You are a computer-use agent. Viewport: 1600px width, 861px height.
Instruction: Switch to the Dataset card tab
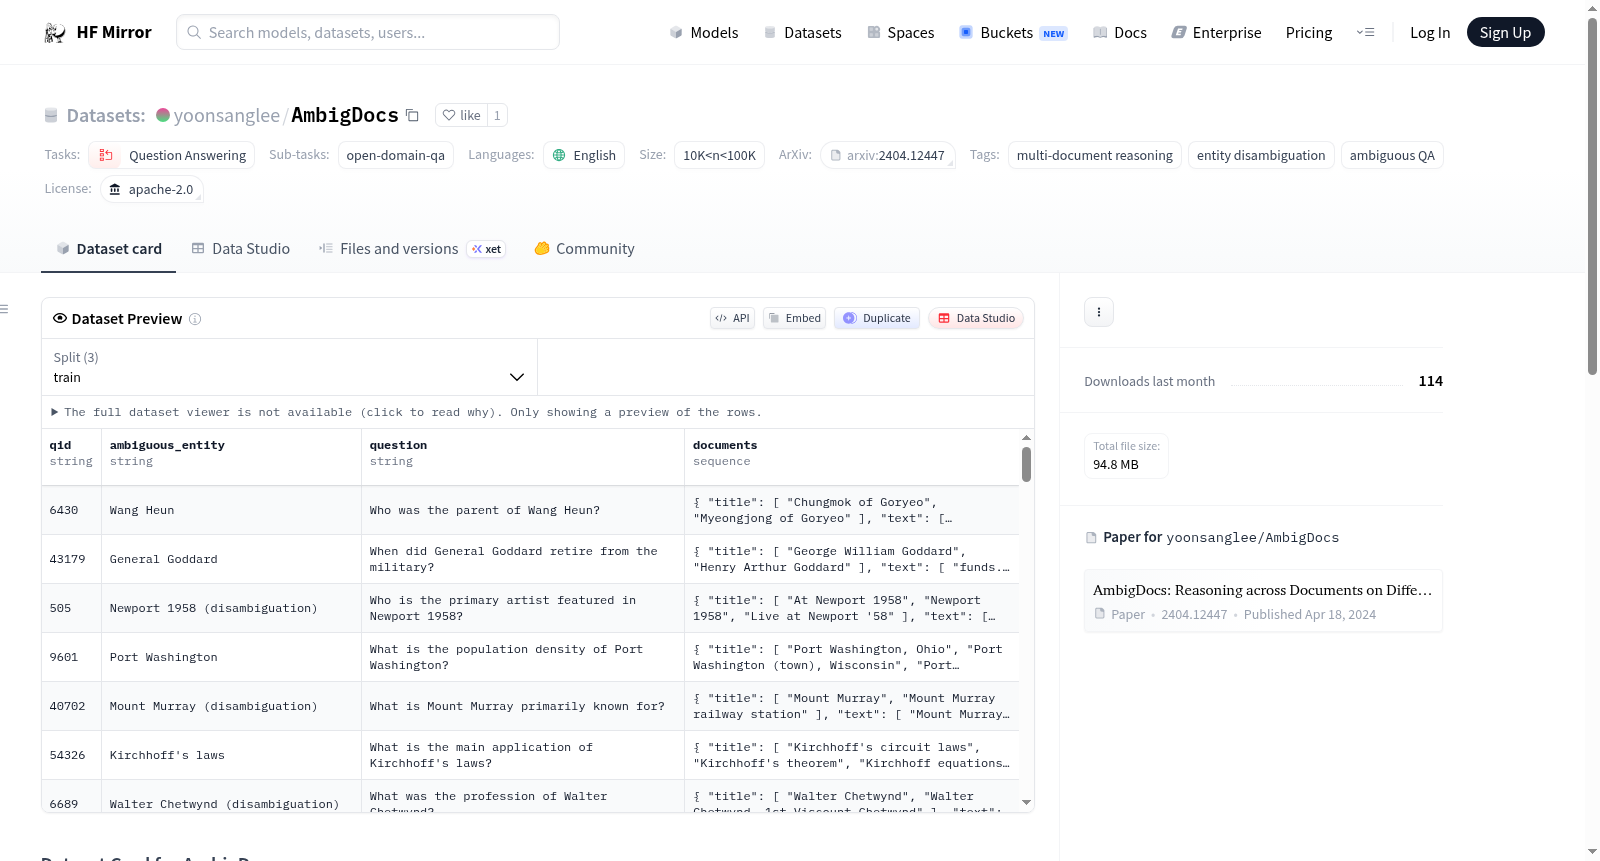pos(109,249)
